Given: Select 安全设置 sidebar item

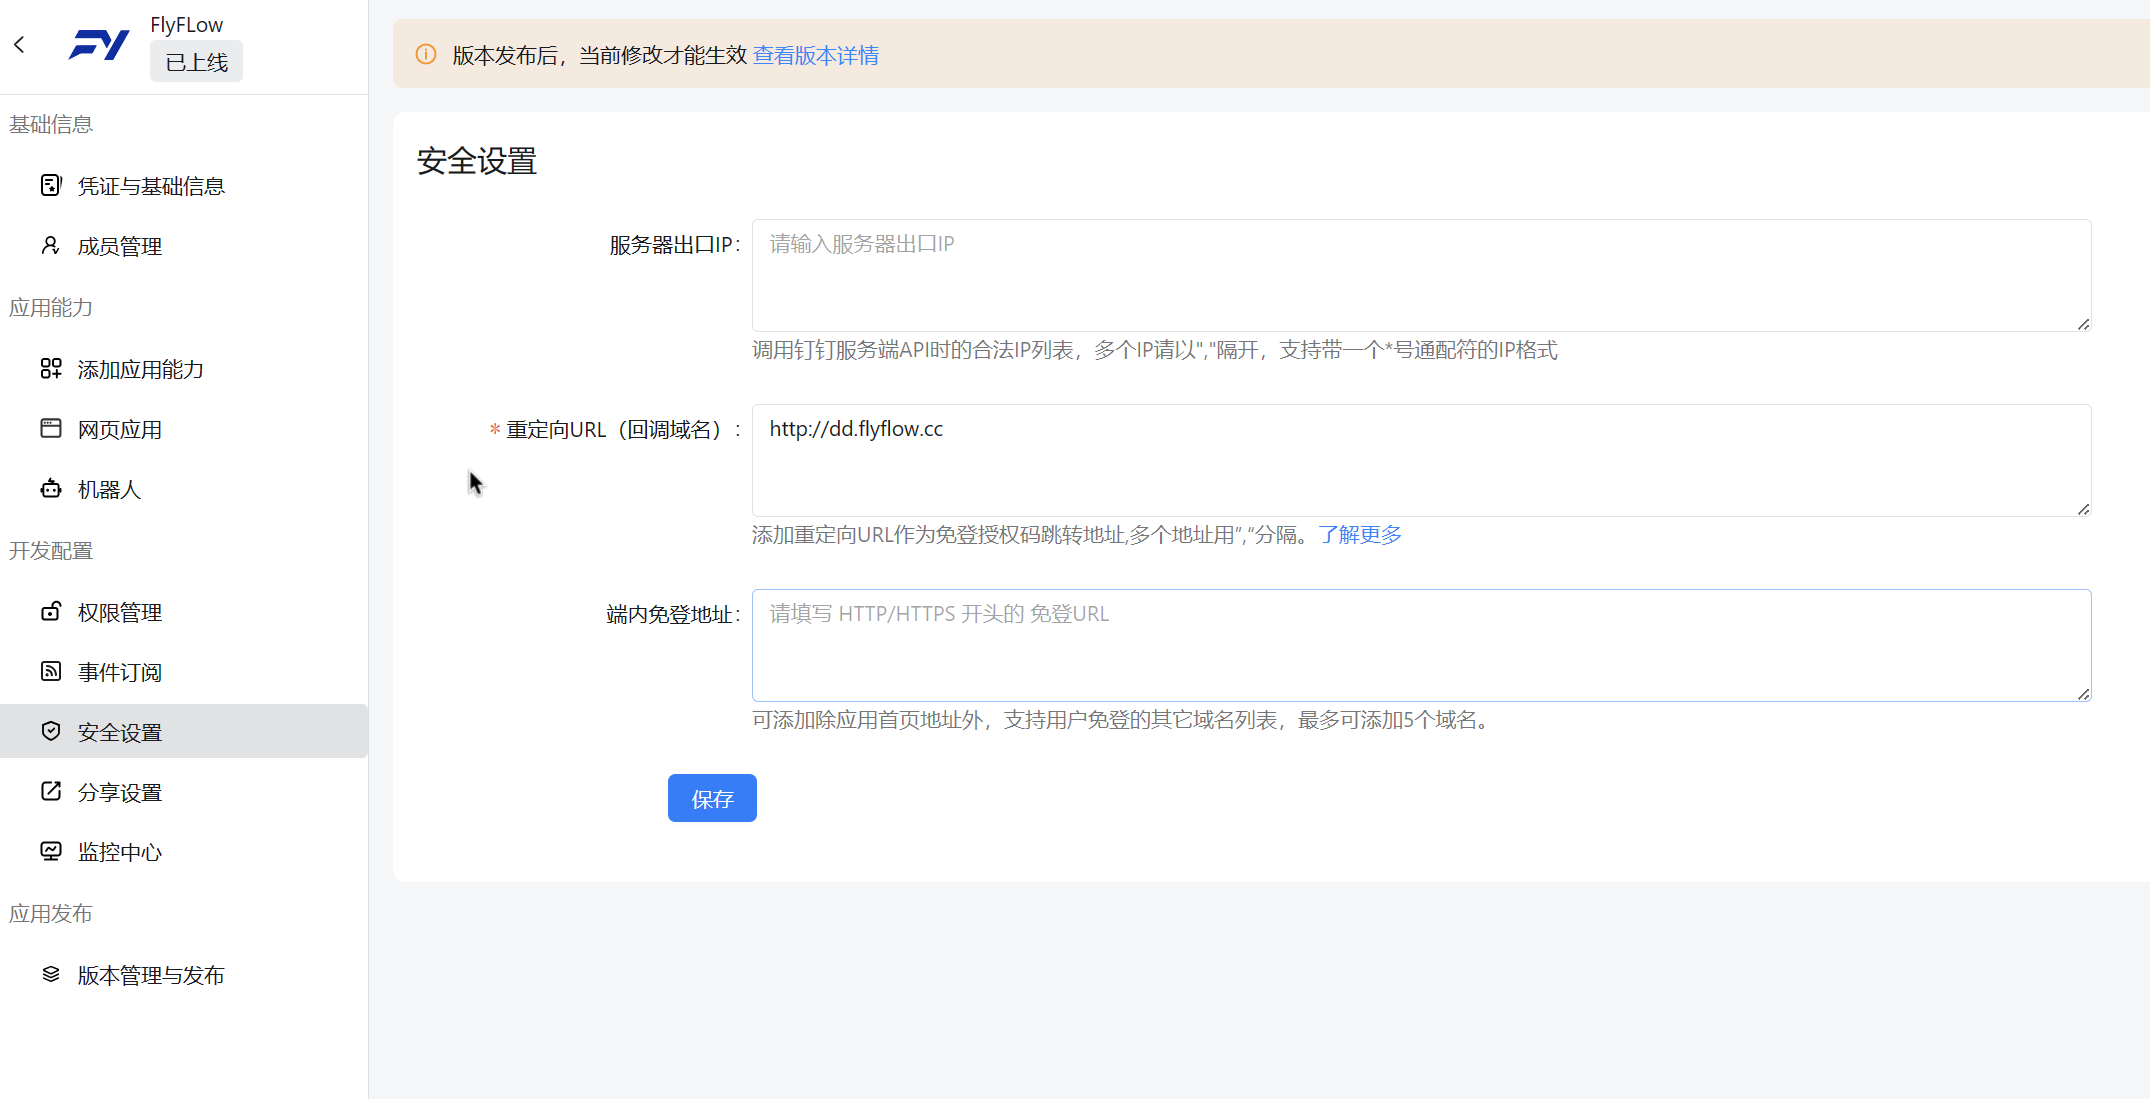Looking at the screenshot, I should coord(184,731).
